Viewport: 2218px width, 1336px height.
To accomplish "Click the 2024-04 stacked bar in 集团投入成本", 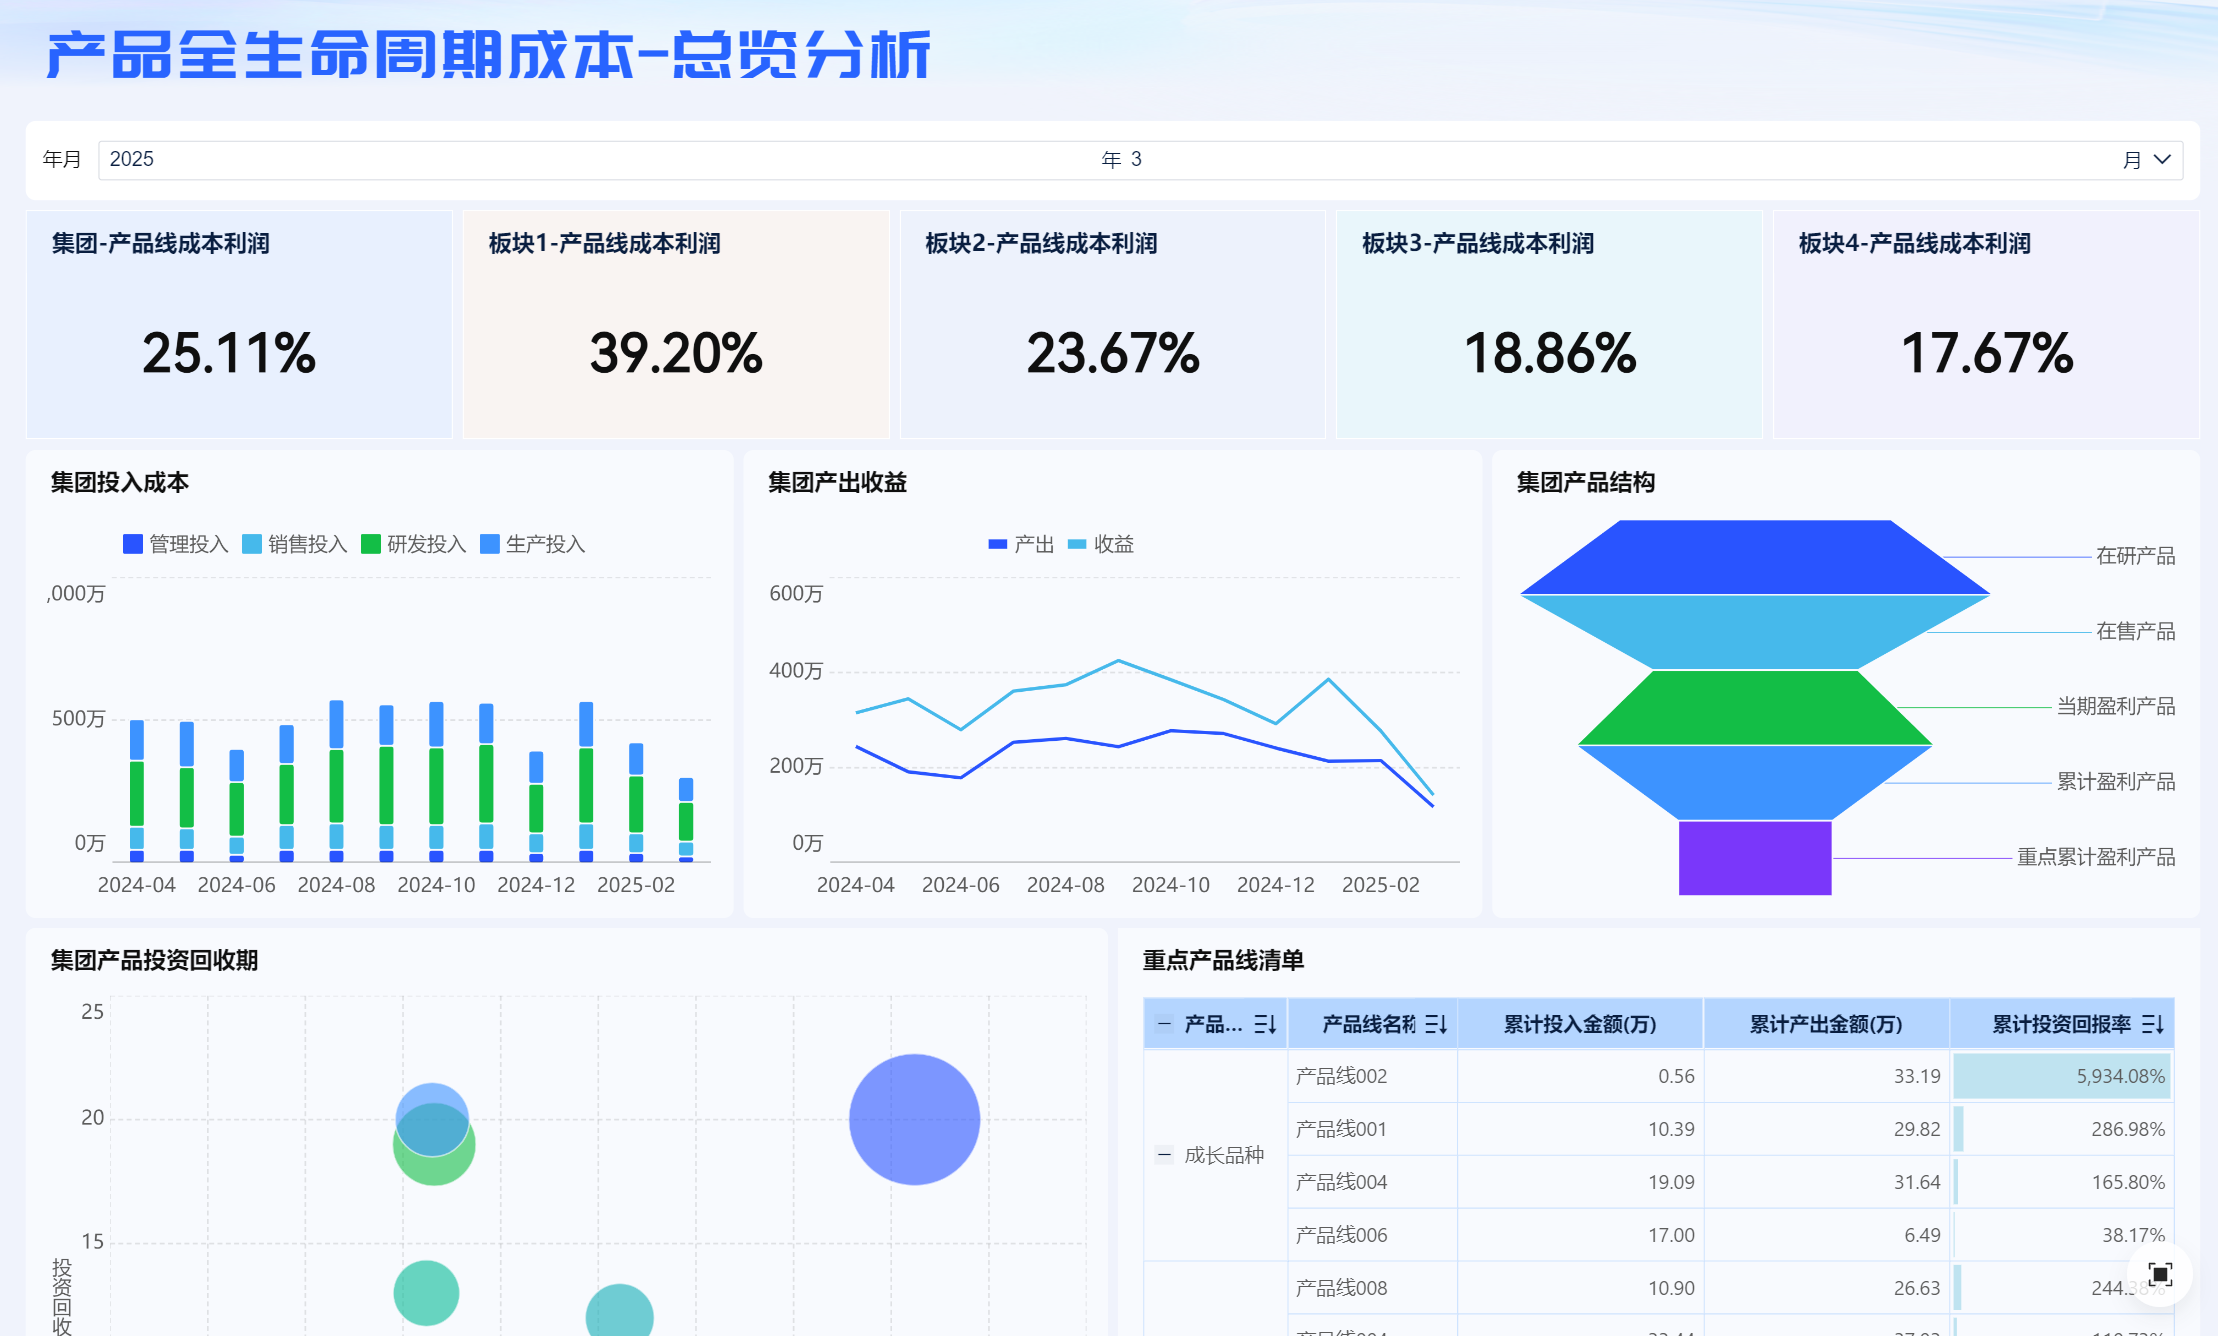I will point(137,791).
